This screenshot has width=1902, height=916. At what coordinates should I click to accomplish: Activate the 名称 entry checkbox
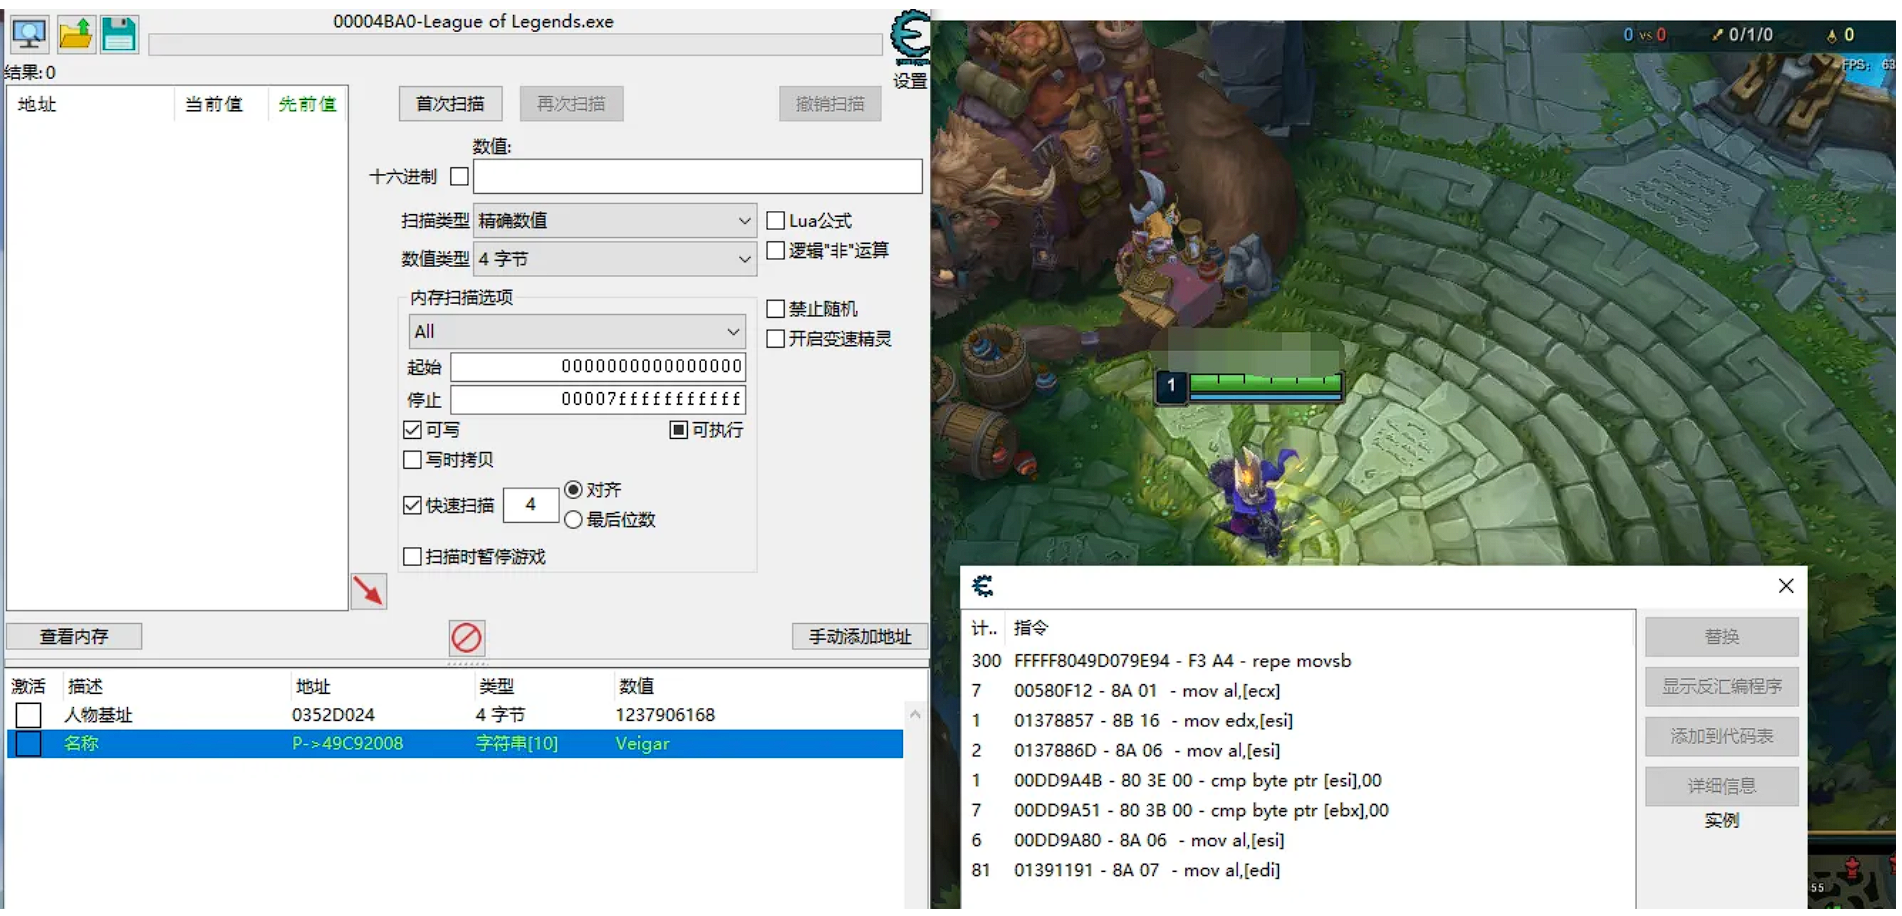pyautogui.click(x=28, y=744)
